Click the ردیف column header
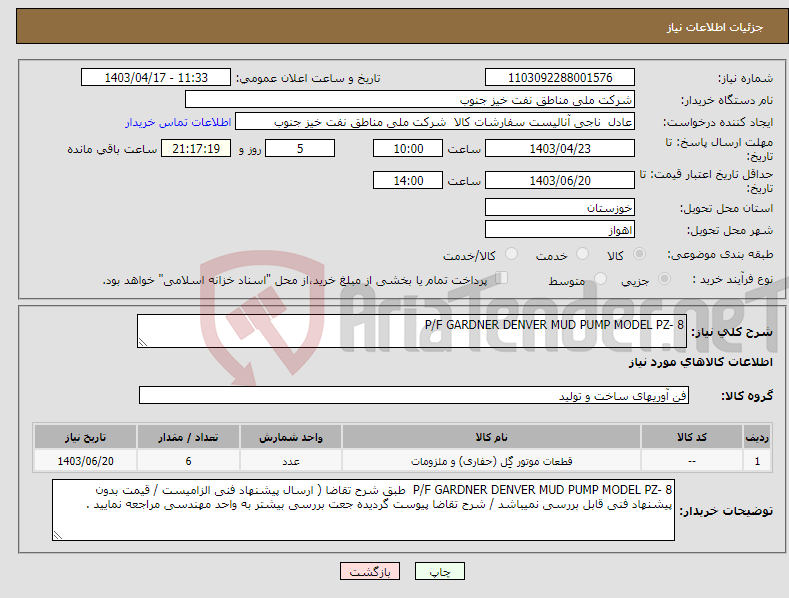This screenshot has height=598, width=789. coord(757,437)
